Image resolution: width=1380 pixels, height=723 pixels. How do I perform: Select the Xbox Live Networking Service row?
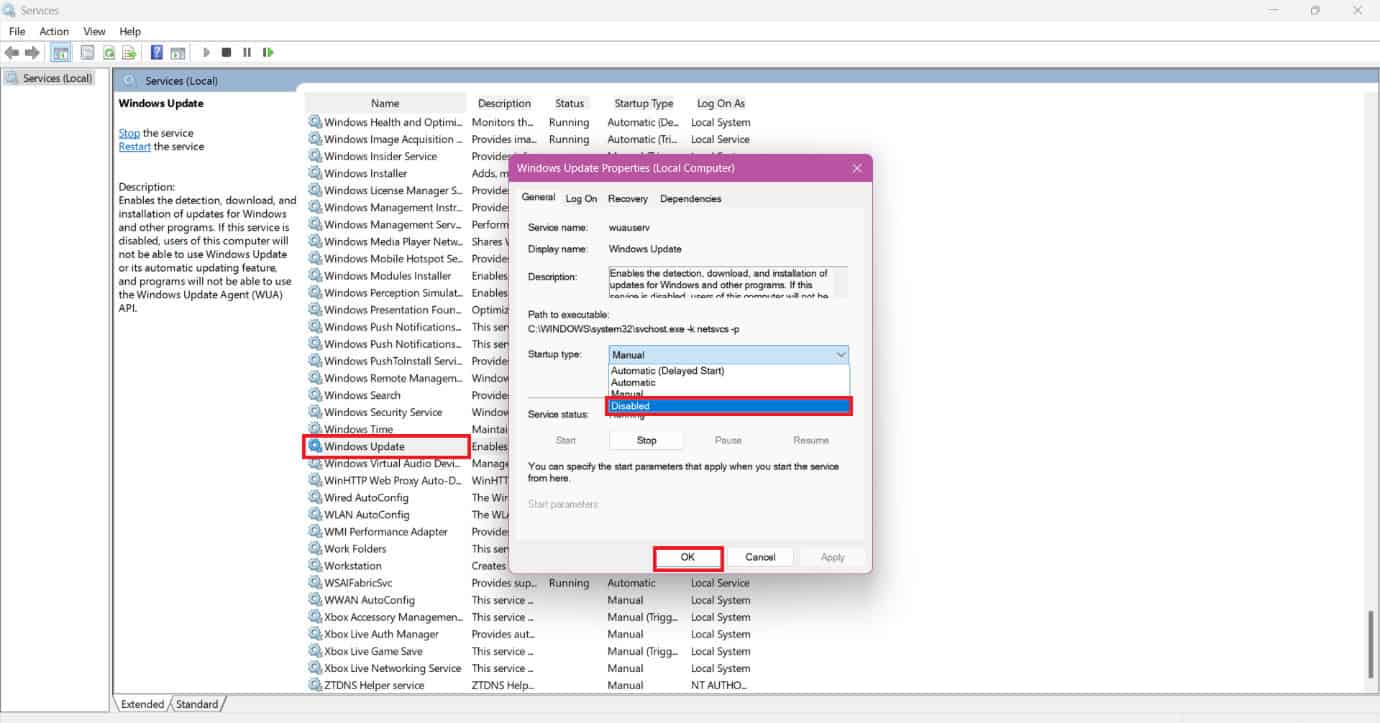tap(385, 668)
